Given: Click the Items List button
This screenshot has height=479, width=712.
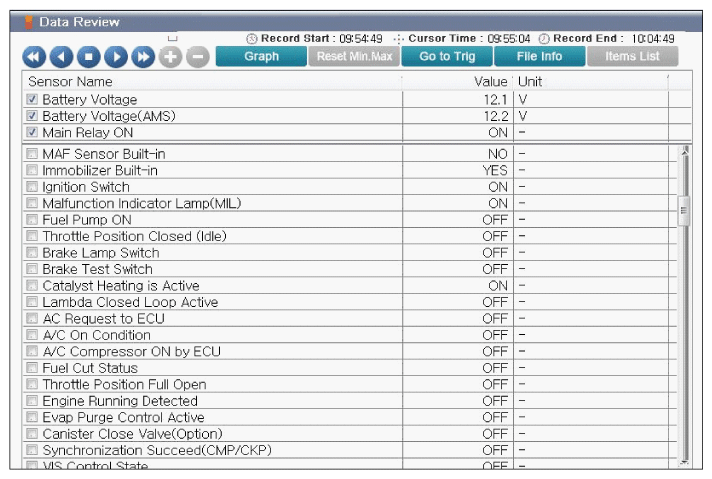Looking at the screenshot, I should click(x=632, y=57).
